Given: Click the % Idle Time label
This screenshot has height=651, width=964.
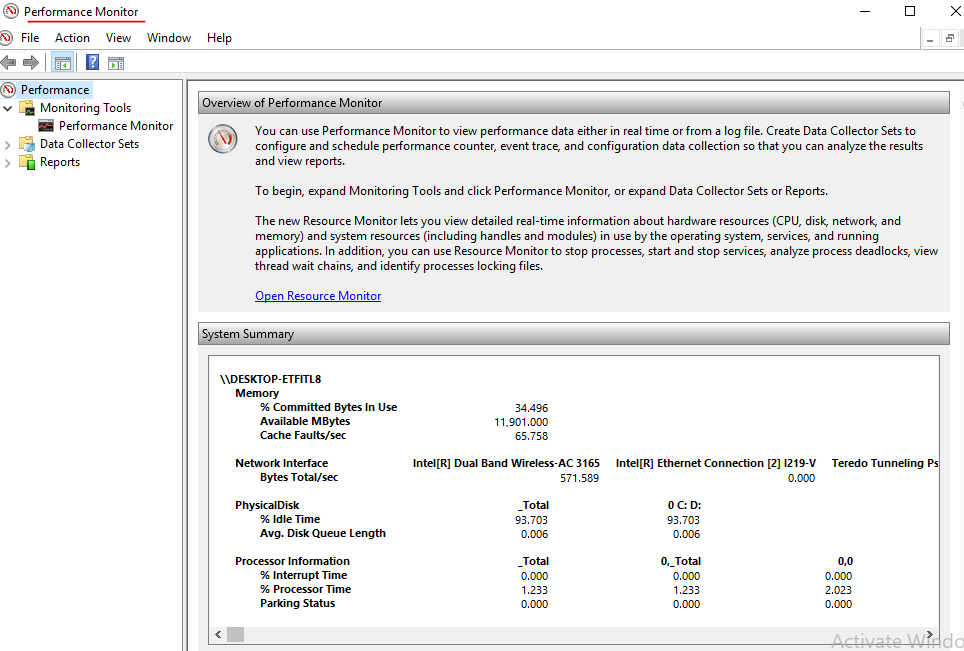Looking at the screenshot, I should tap(290, 519).
